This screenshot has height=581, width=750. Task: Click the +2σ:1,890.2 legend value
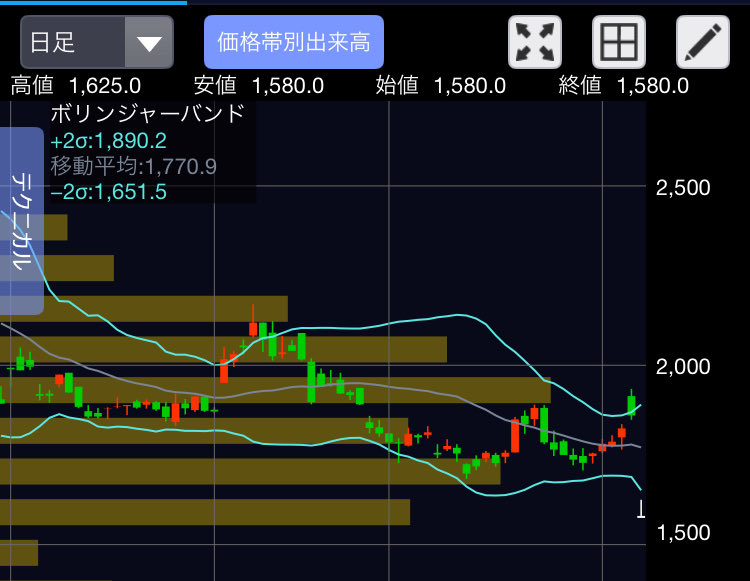(109, 141)
